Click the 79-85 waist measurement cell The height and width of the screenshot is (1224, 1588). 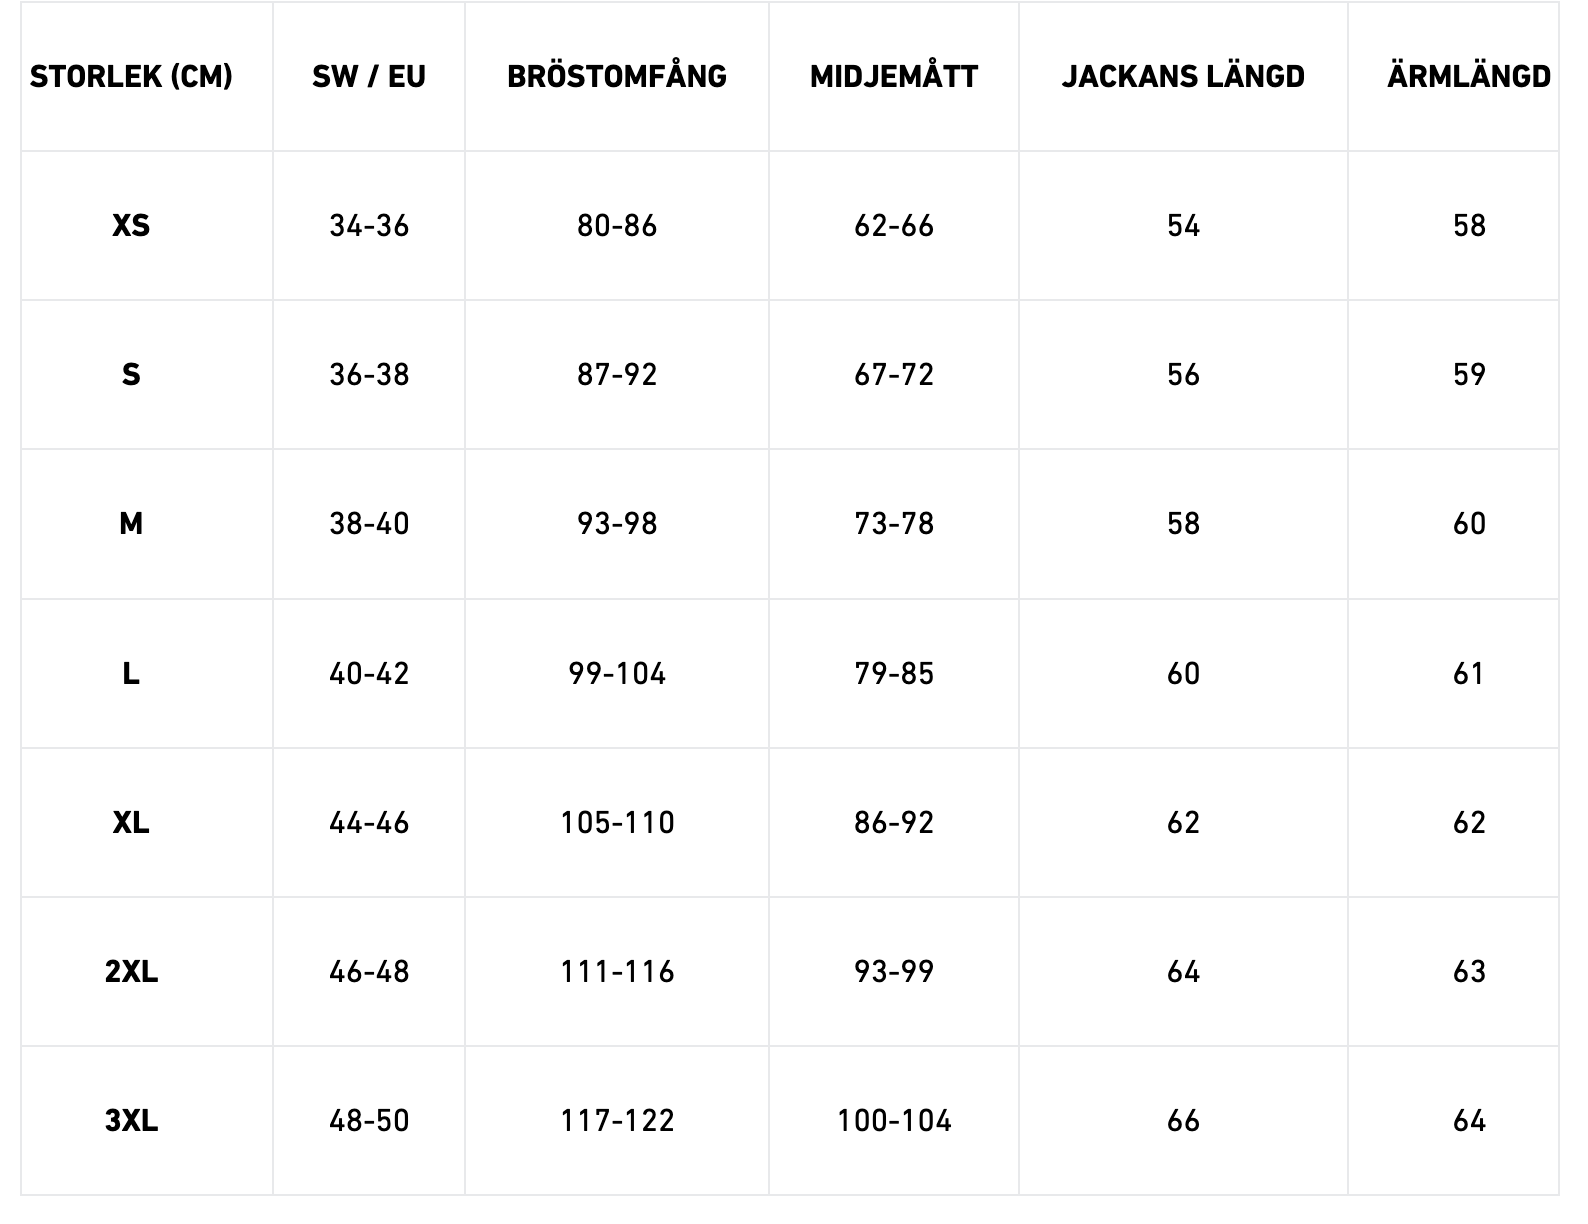(894, 674)
